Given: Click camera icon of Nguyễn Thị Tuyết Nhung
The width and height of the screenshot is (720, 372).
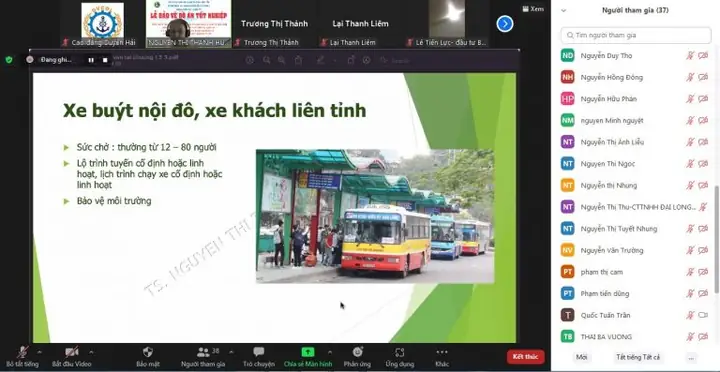Looking at the screenshot, I should coord(703,229).
